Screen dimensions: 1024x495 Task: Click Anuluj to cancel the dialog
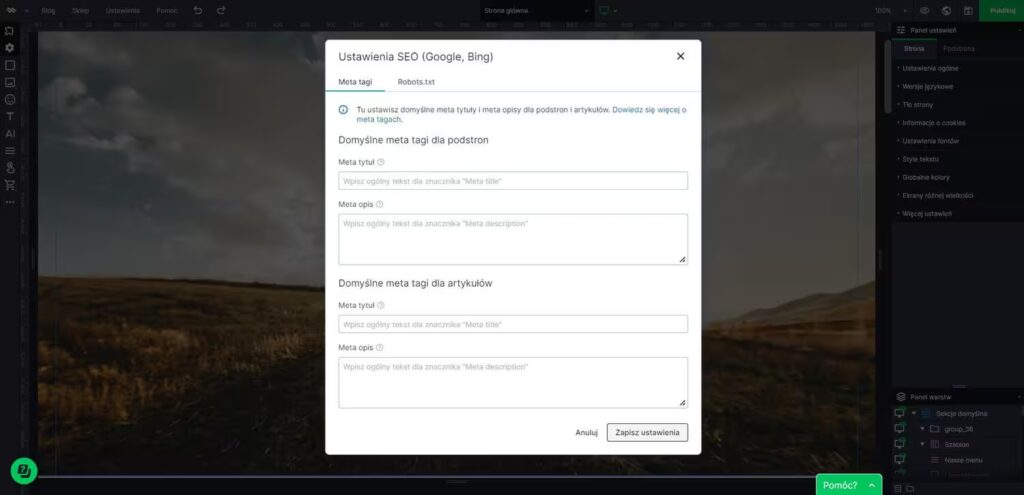point(586,432)
